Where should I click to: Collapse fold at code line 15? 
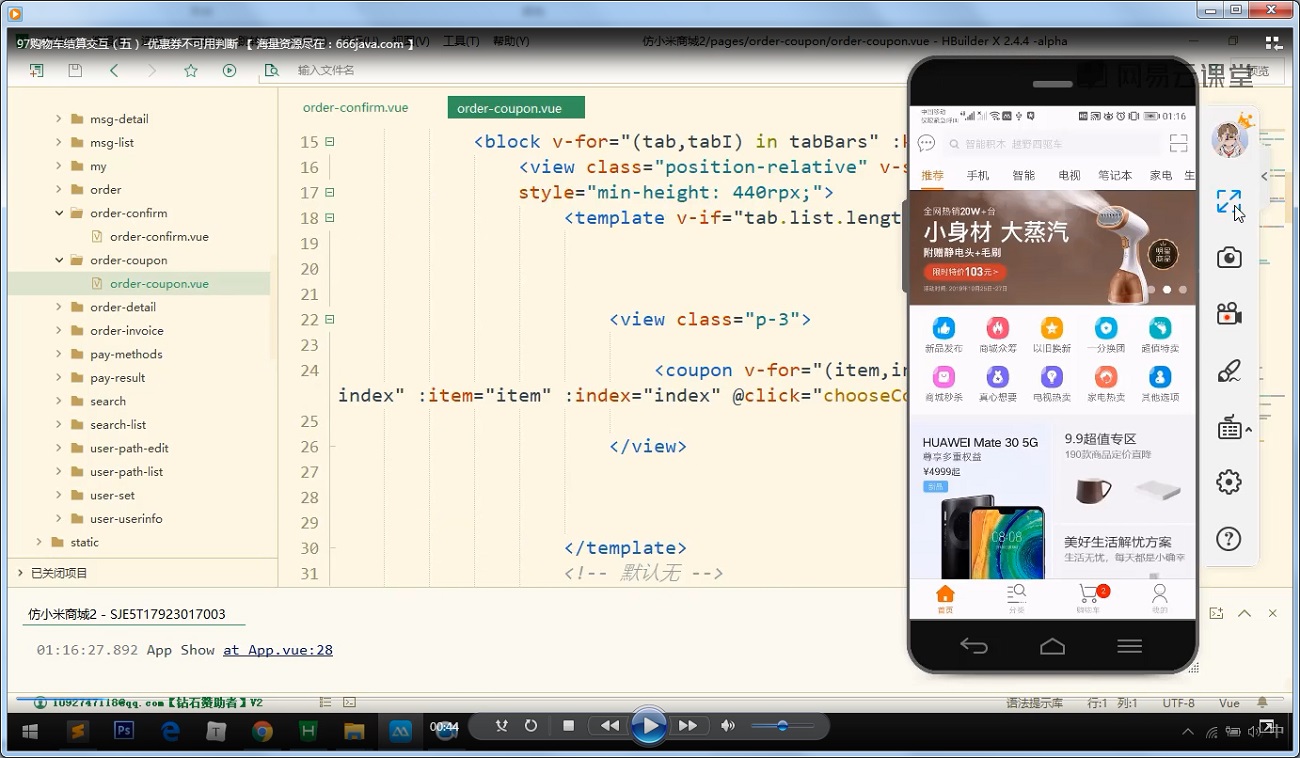tap(330, 142)
